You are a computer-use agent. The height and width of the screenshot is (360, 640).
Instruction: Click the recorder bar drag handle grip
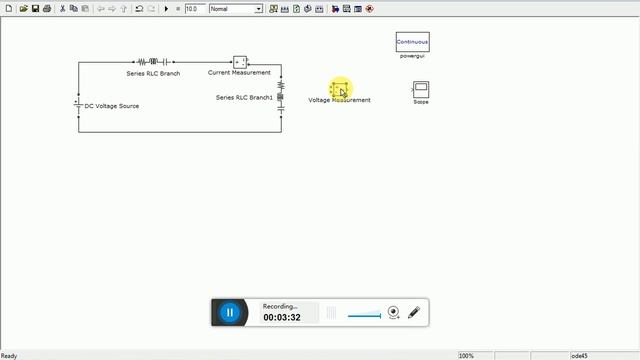click(331, 313)
